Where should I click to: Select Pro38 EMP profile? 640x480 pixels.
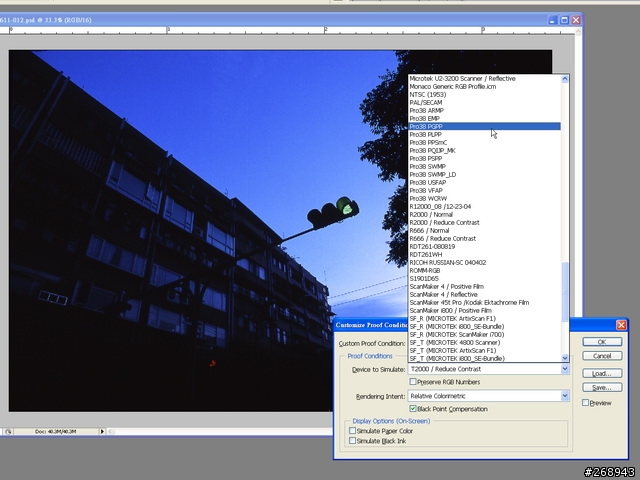point(484,118)
